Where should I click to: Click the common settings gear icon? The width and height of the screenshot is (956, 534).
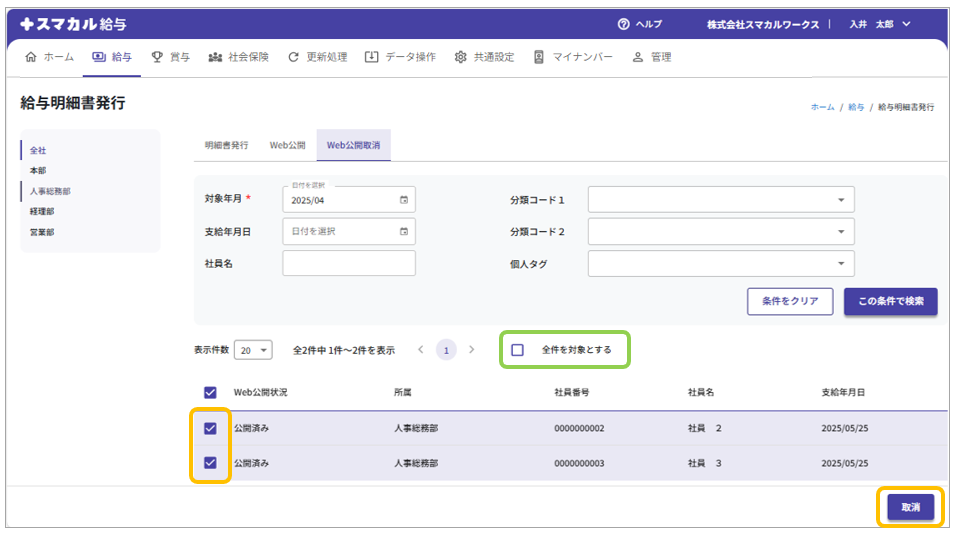coord(460,57)
